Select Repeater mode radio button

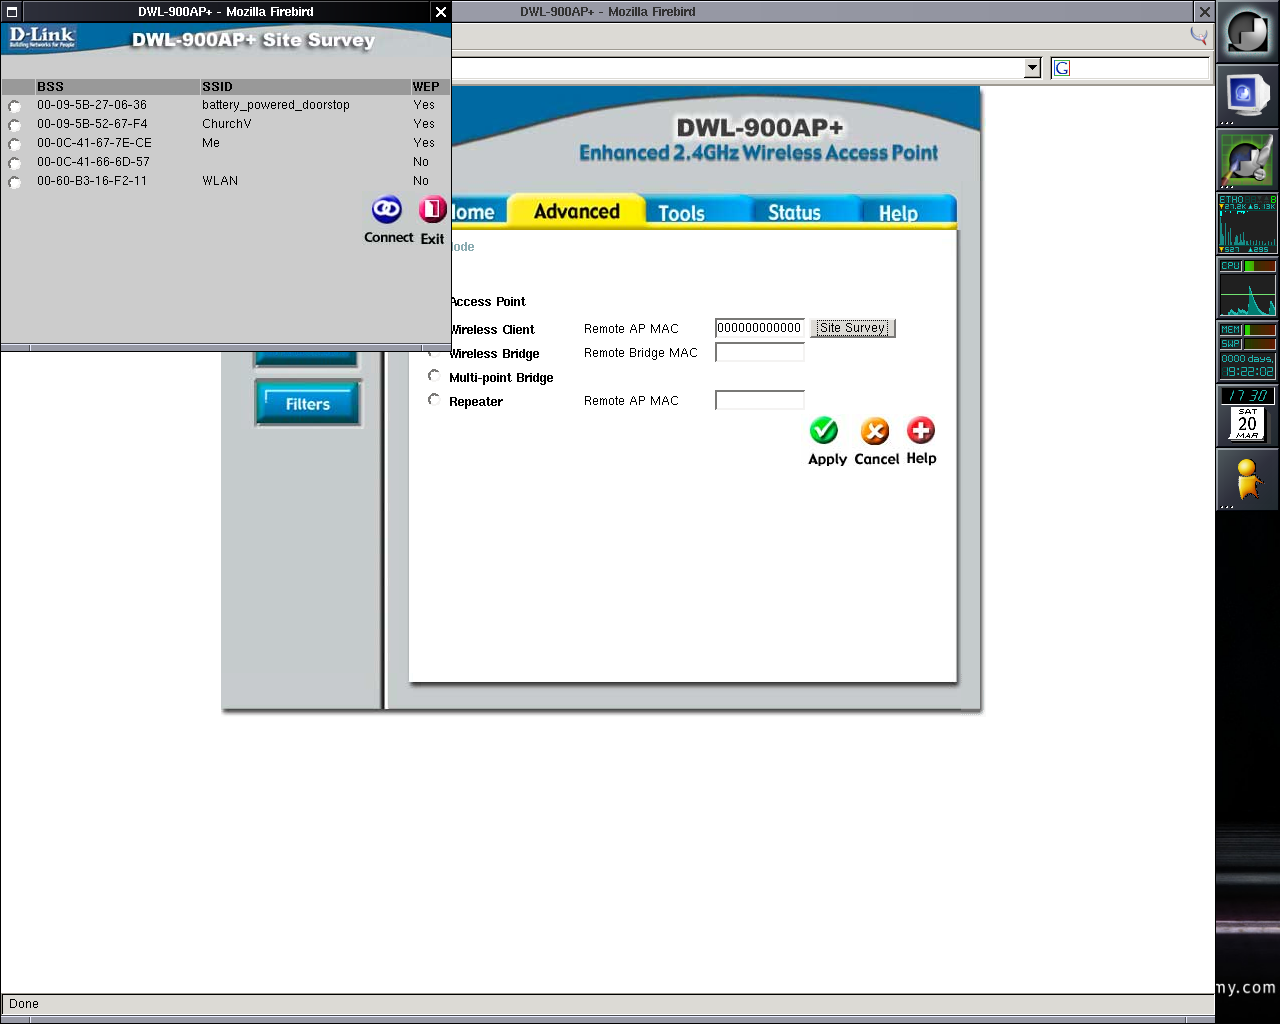click(x=434, y=400)
